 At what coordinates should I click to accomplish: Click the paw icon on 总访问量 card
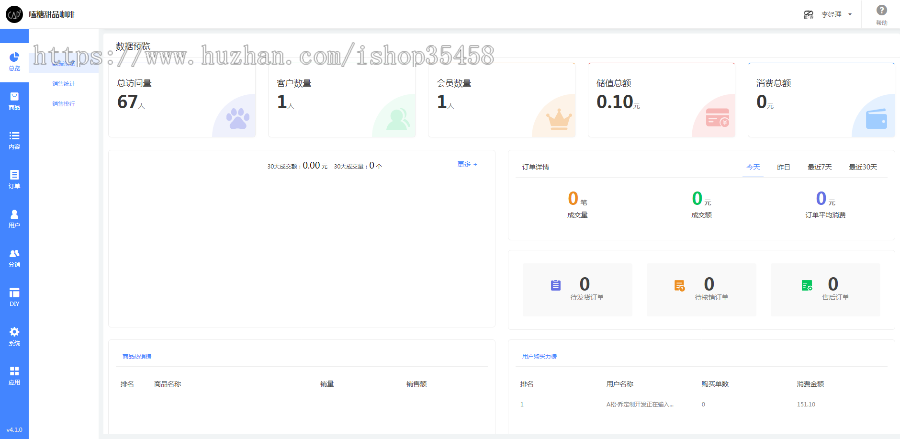pyautogui.click(x=238, y=119)
